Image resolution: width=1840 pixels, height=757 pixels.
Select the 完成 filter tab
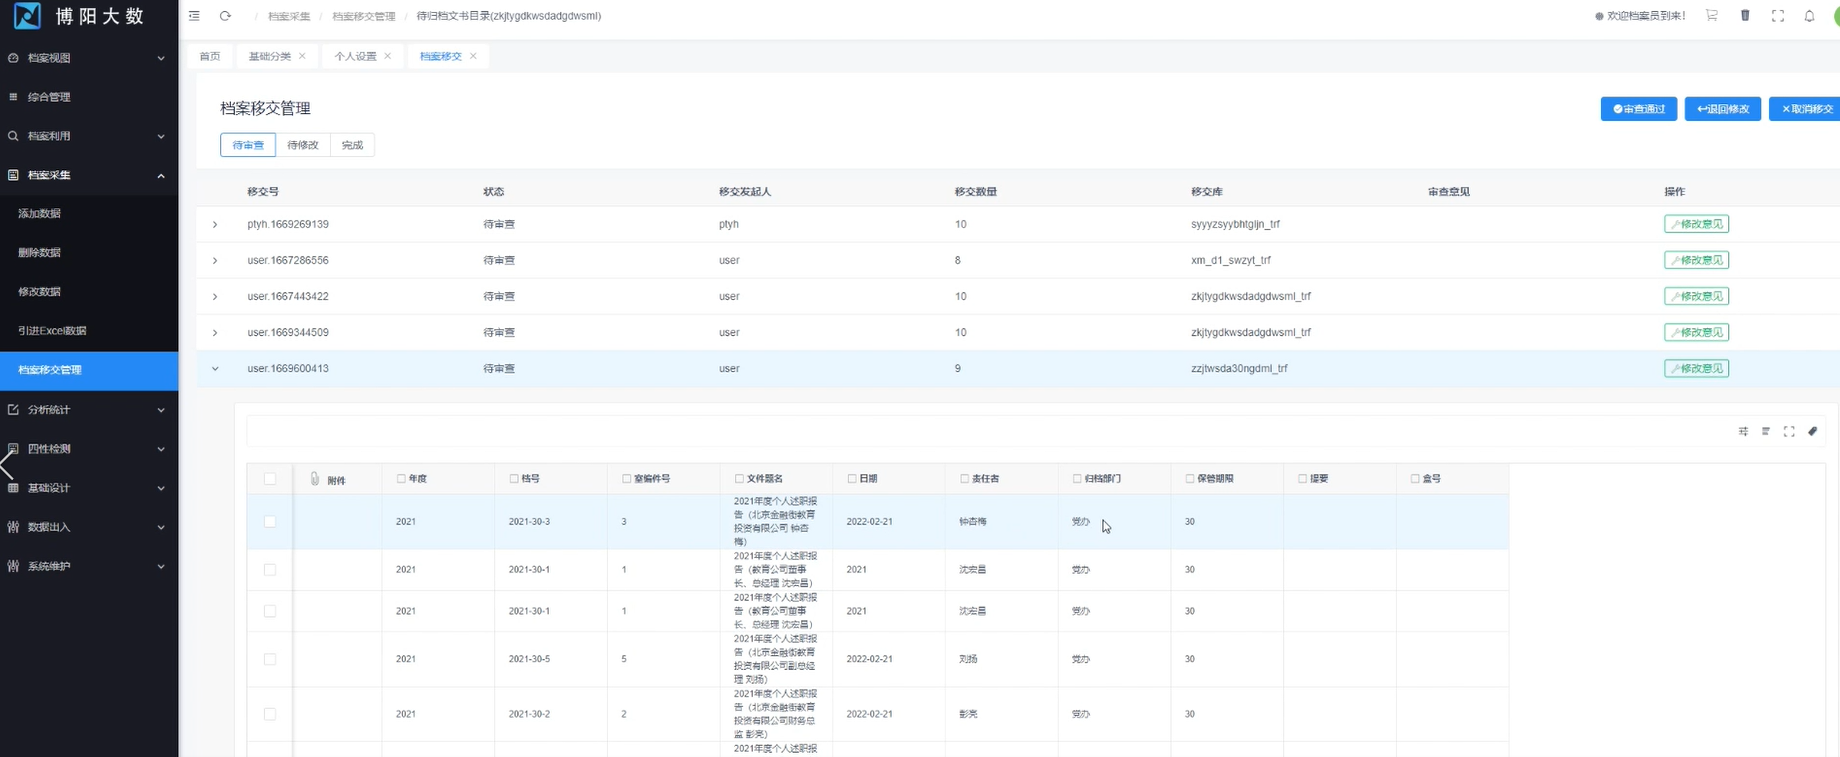[352, 145]
